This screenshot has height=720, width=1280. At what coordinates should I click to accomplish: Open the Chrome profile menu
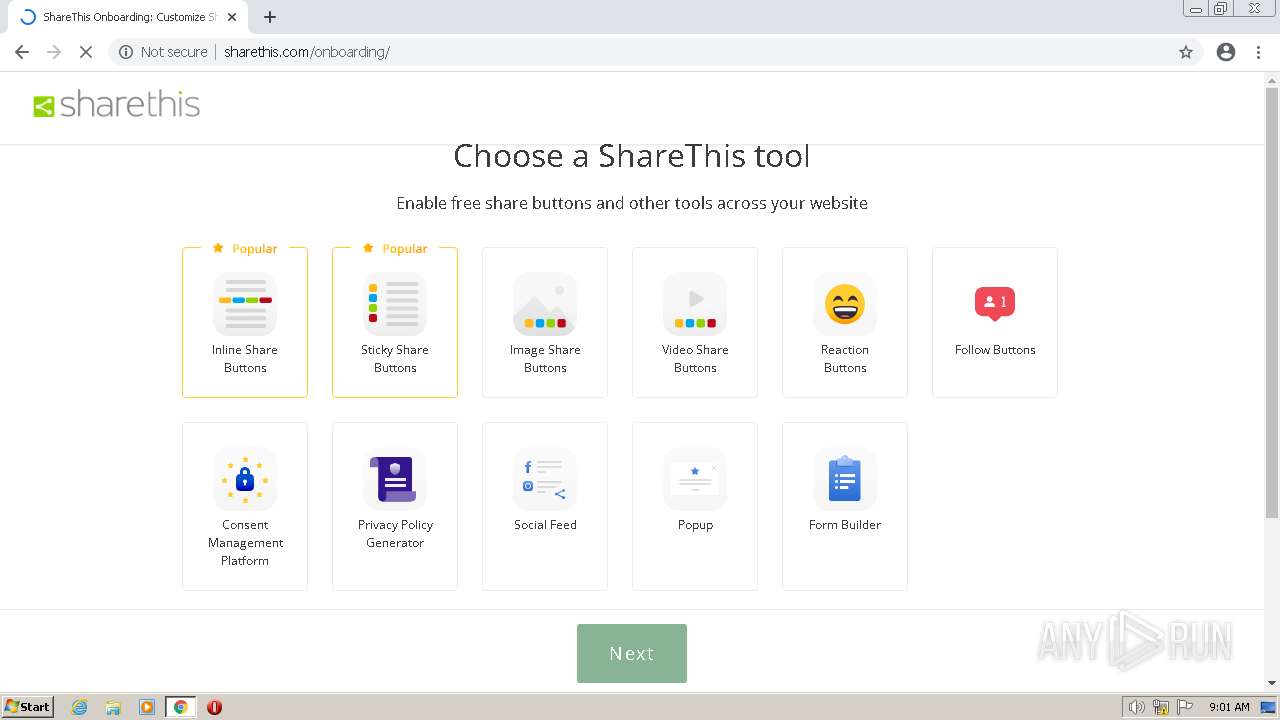[1226, 52]
